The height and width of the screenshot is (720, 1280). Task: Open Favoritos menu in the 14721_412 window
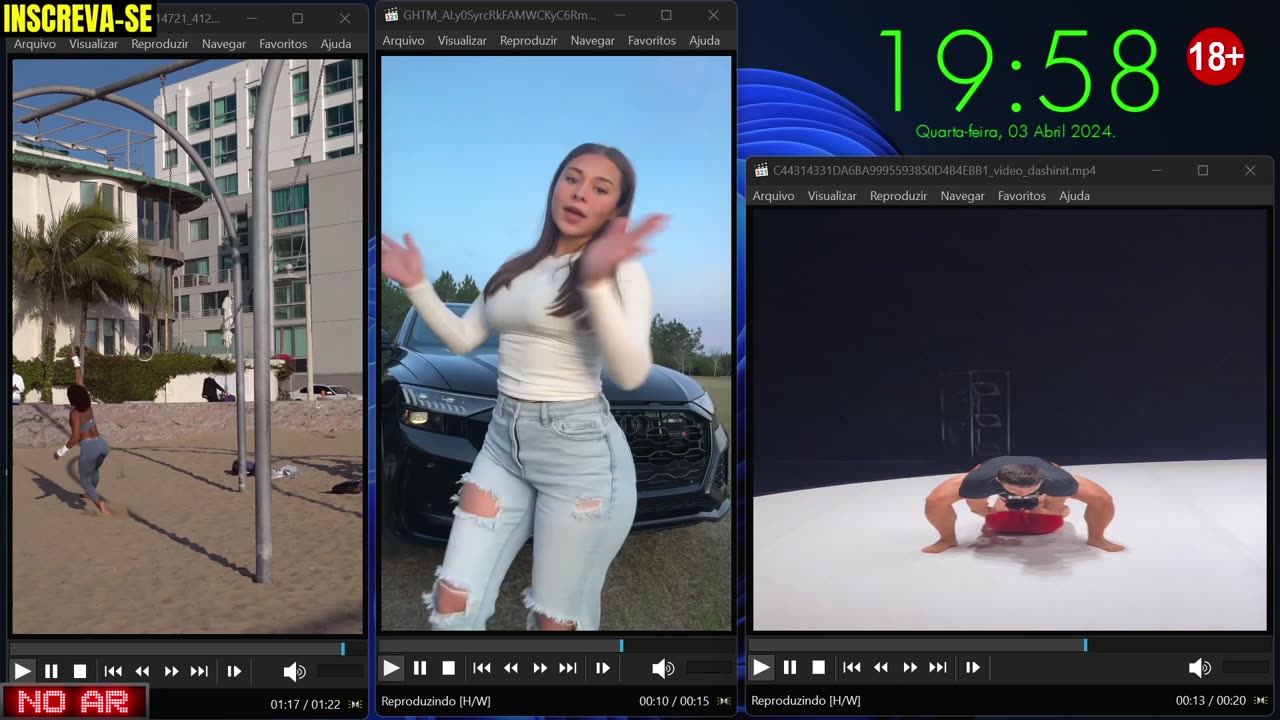pyautogui.click(x=283, y=44)
